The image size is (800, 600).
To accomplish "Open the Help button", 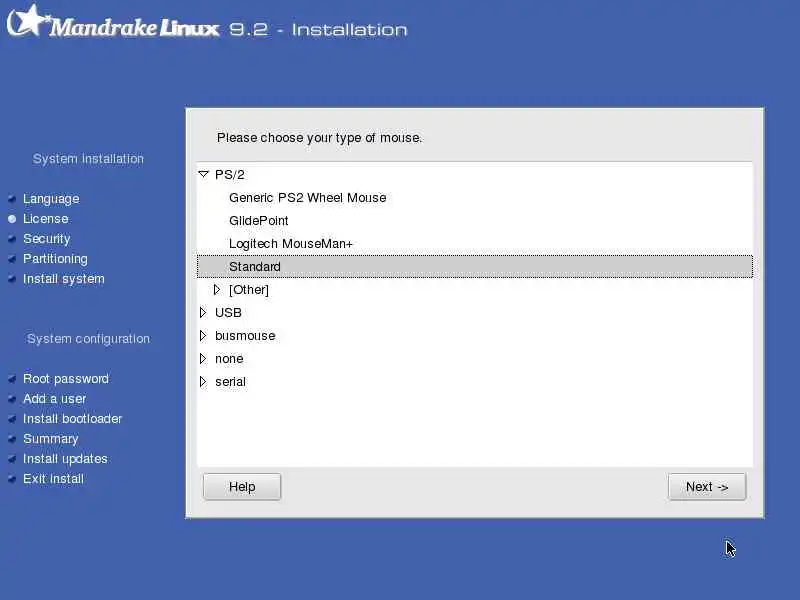I will 242,487.
